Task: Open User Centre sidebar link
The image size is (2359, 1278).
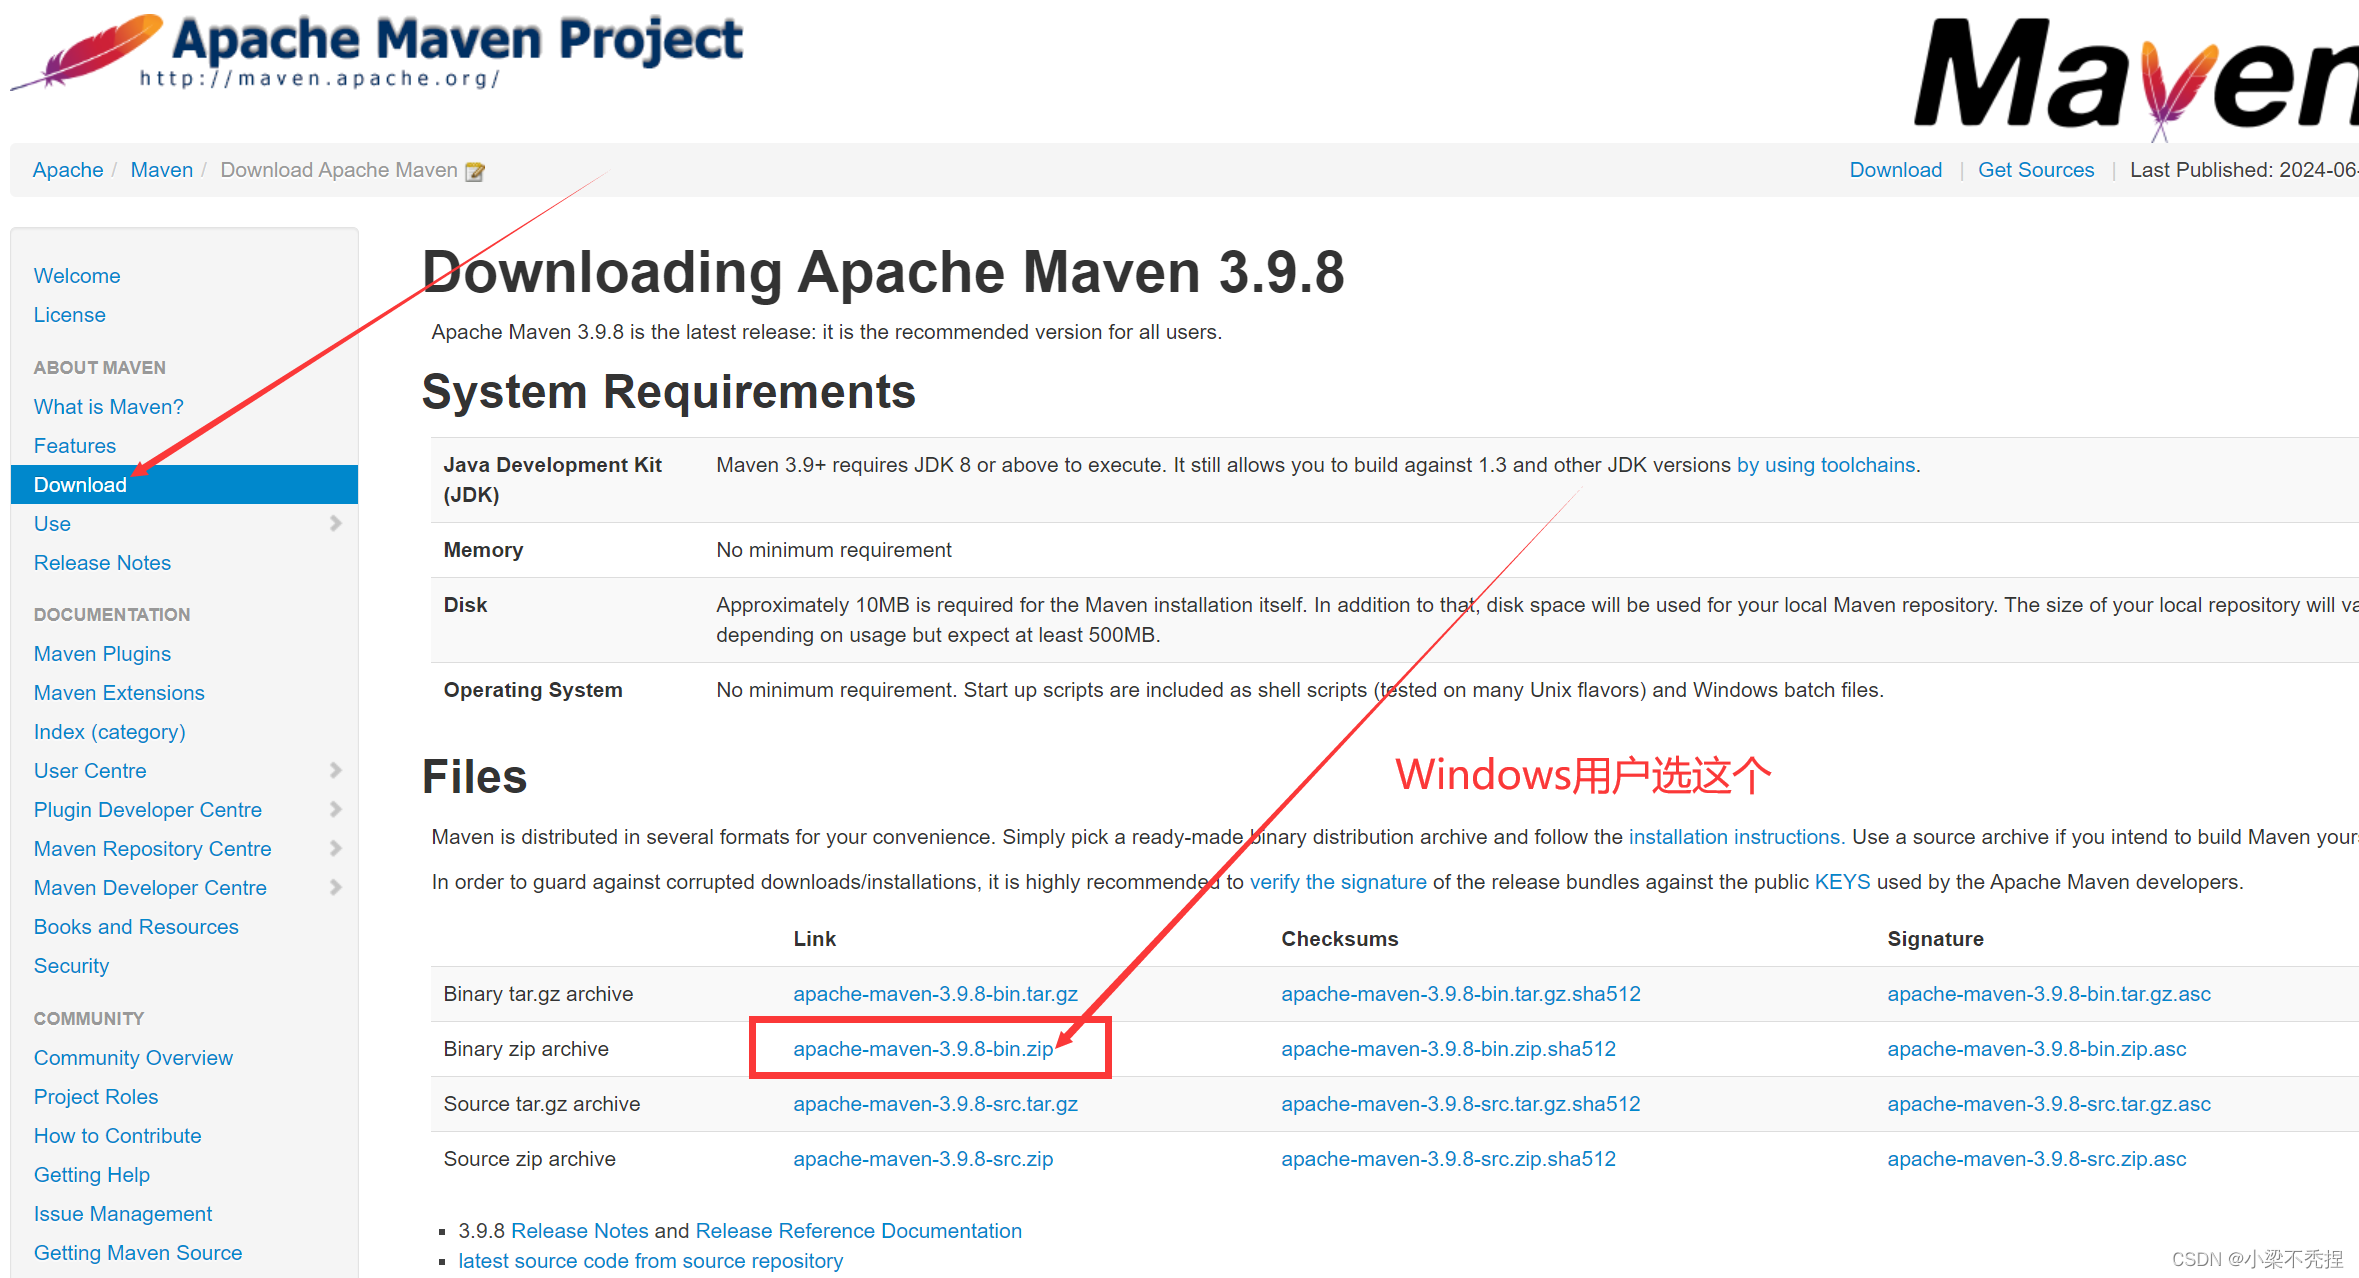Action: [90, 771]
